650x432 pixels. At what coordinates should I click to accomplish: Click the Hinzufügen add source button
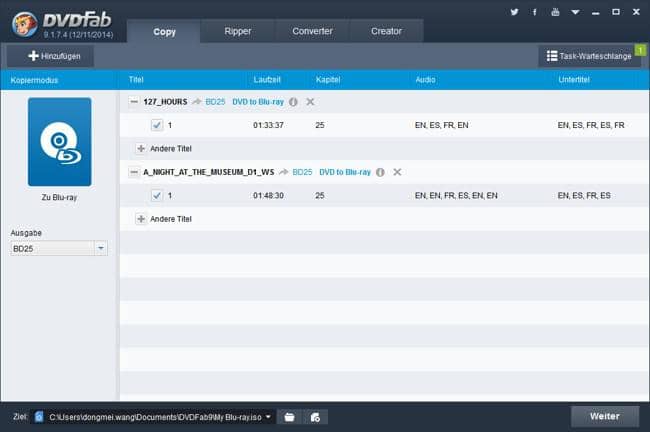tap(50, 56)
